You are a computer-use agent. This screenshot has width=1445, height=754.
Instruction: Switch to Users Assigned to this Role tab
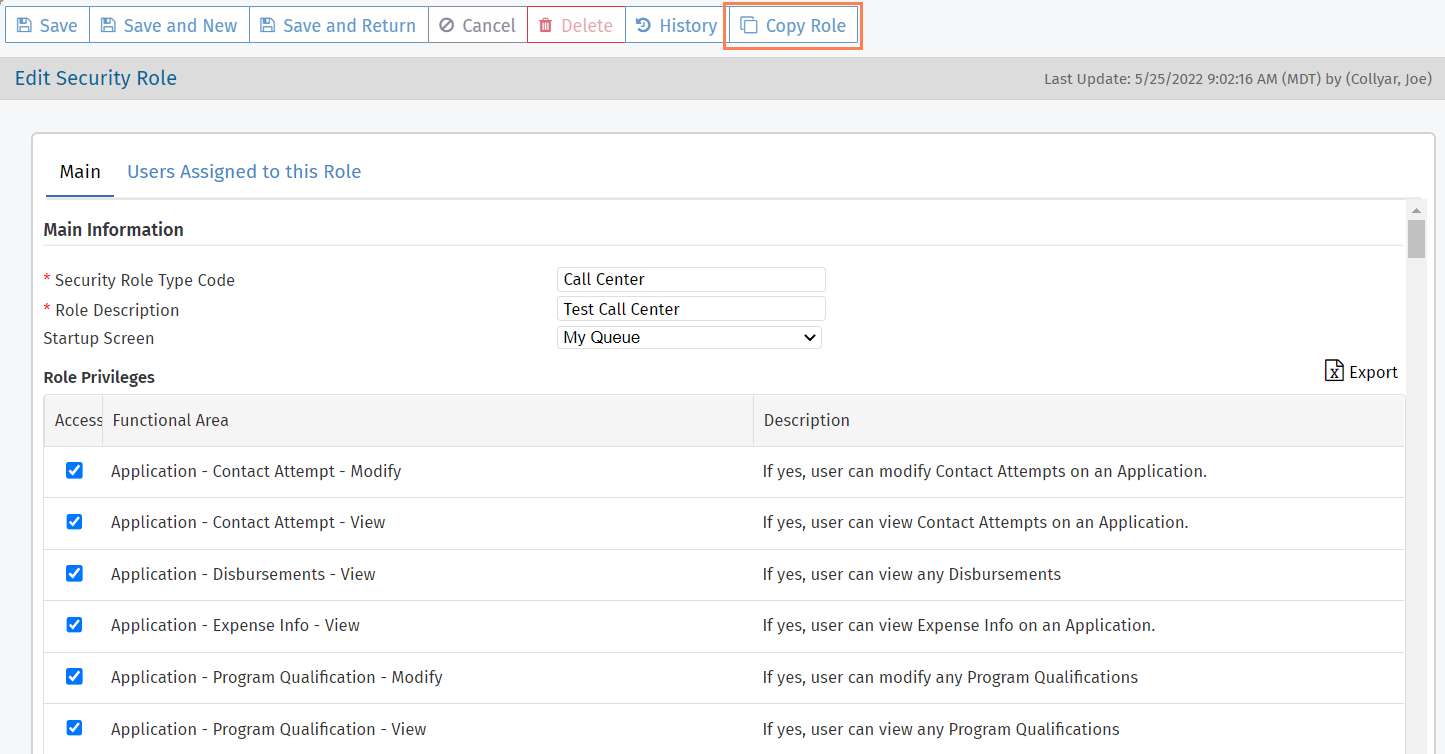[244, 172]
